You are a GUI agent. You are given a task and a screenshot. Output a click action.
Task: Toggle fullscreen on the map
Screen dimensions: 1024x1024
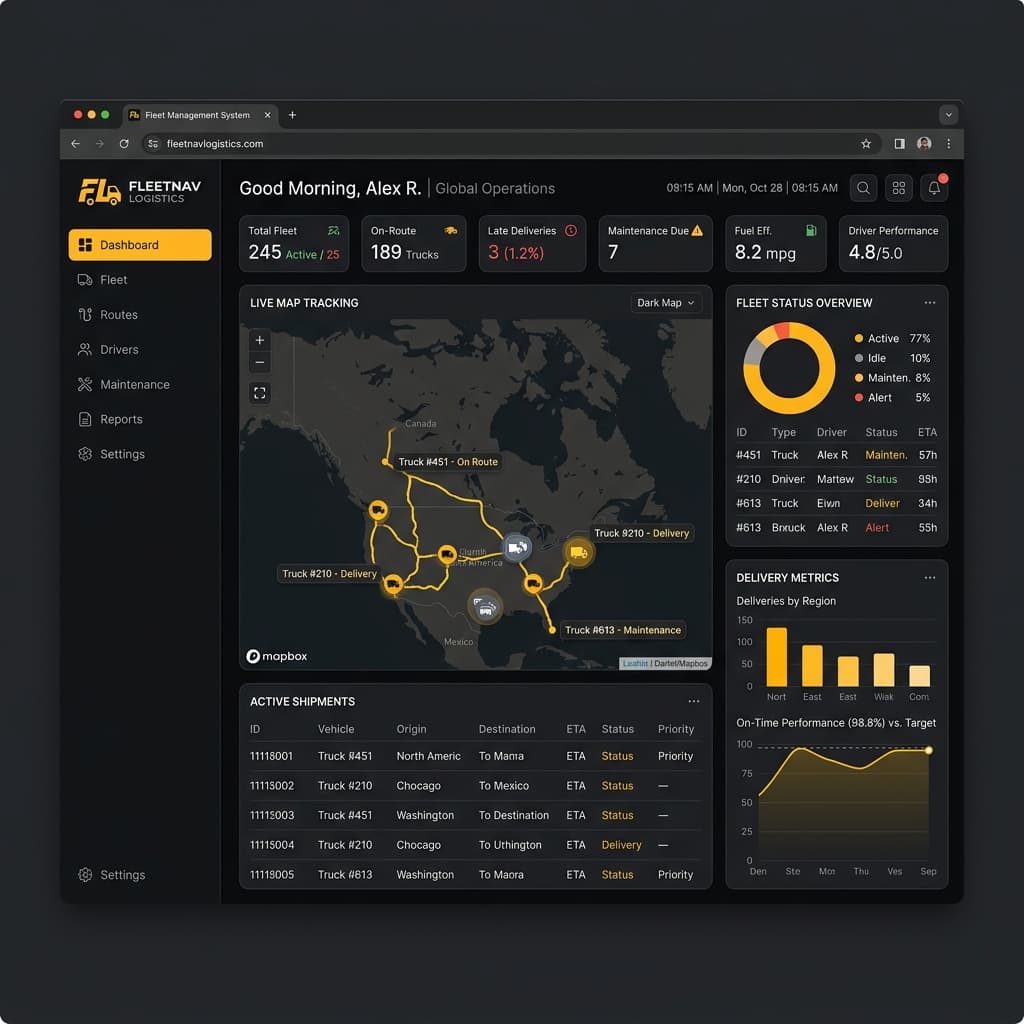tap(260, 392)
